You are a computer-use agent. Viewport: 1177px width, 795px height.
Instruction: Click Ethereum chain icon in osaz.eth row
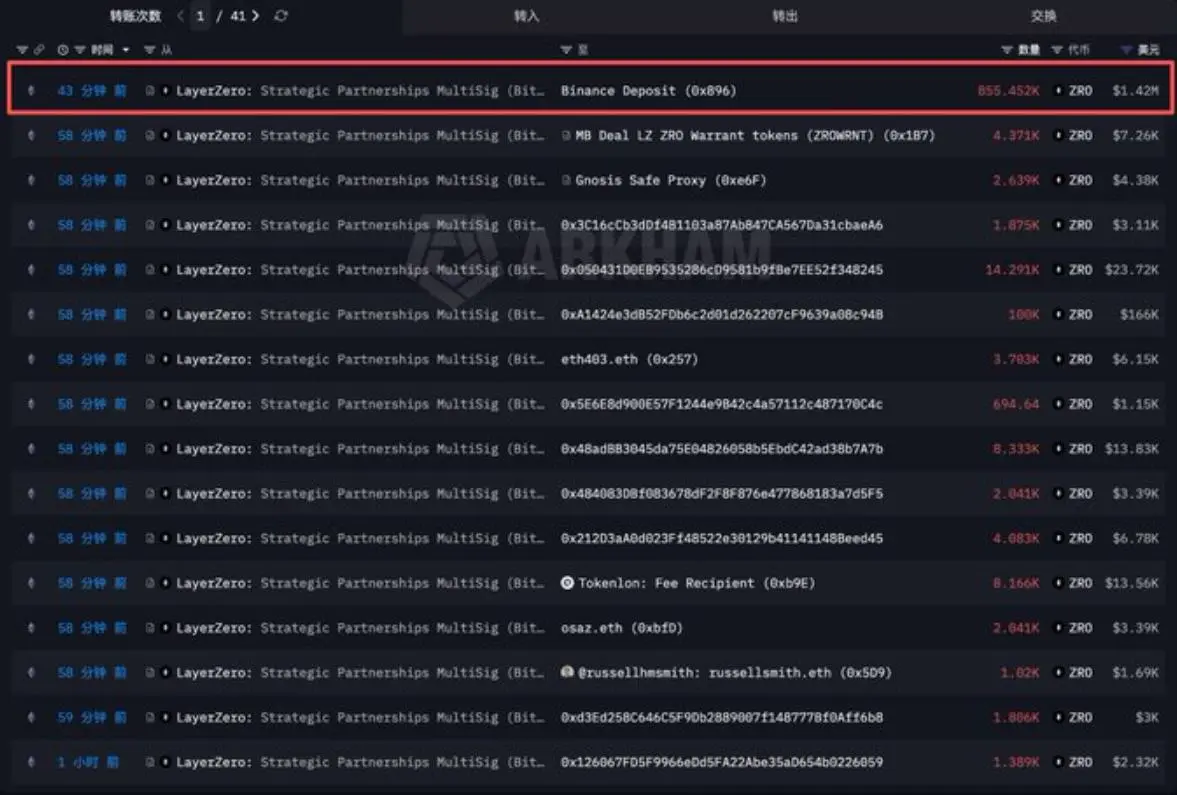pos(31,628)
